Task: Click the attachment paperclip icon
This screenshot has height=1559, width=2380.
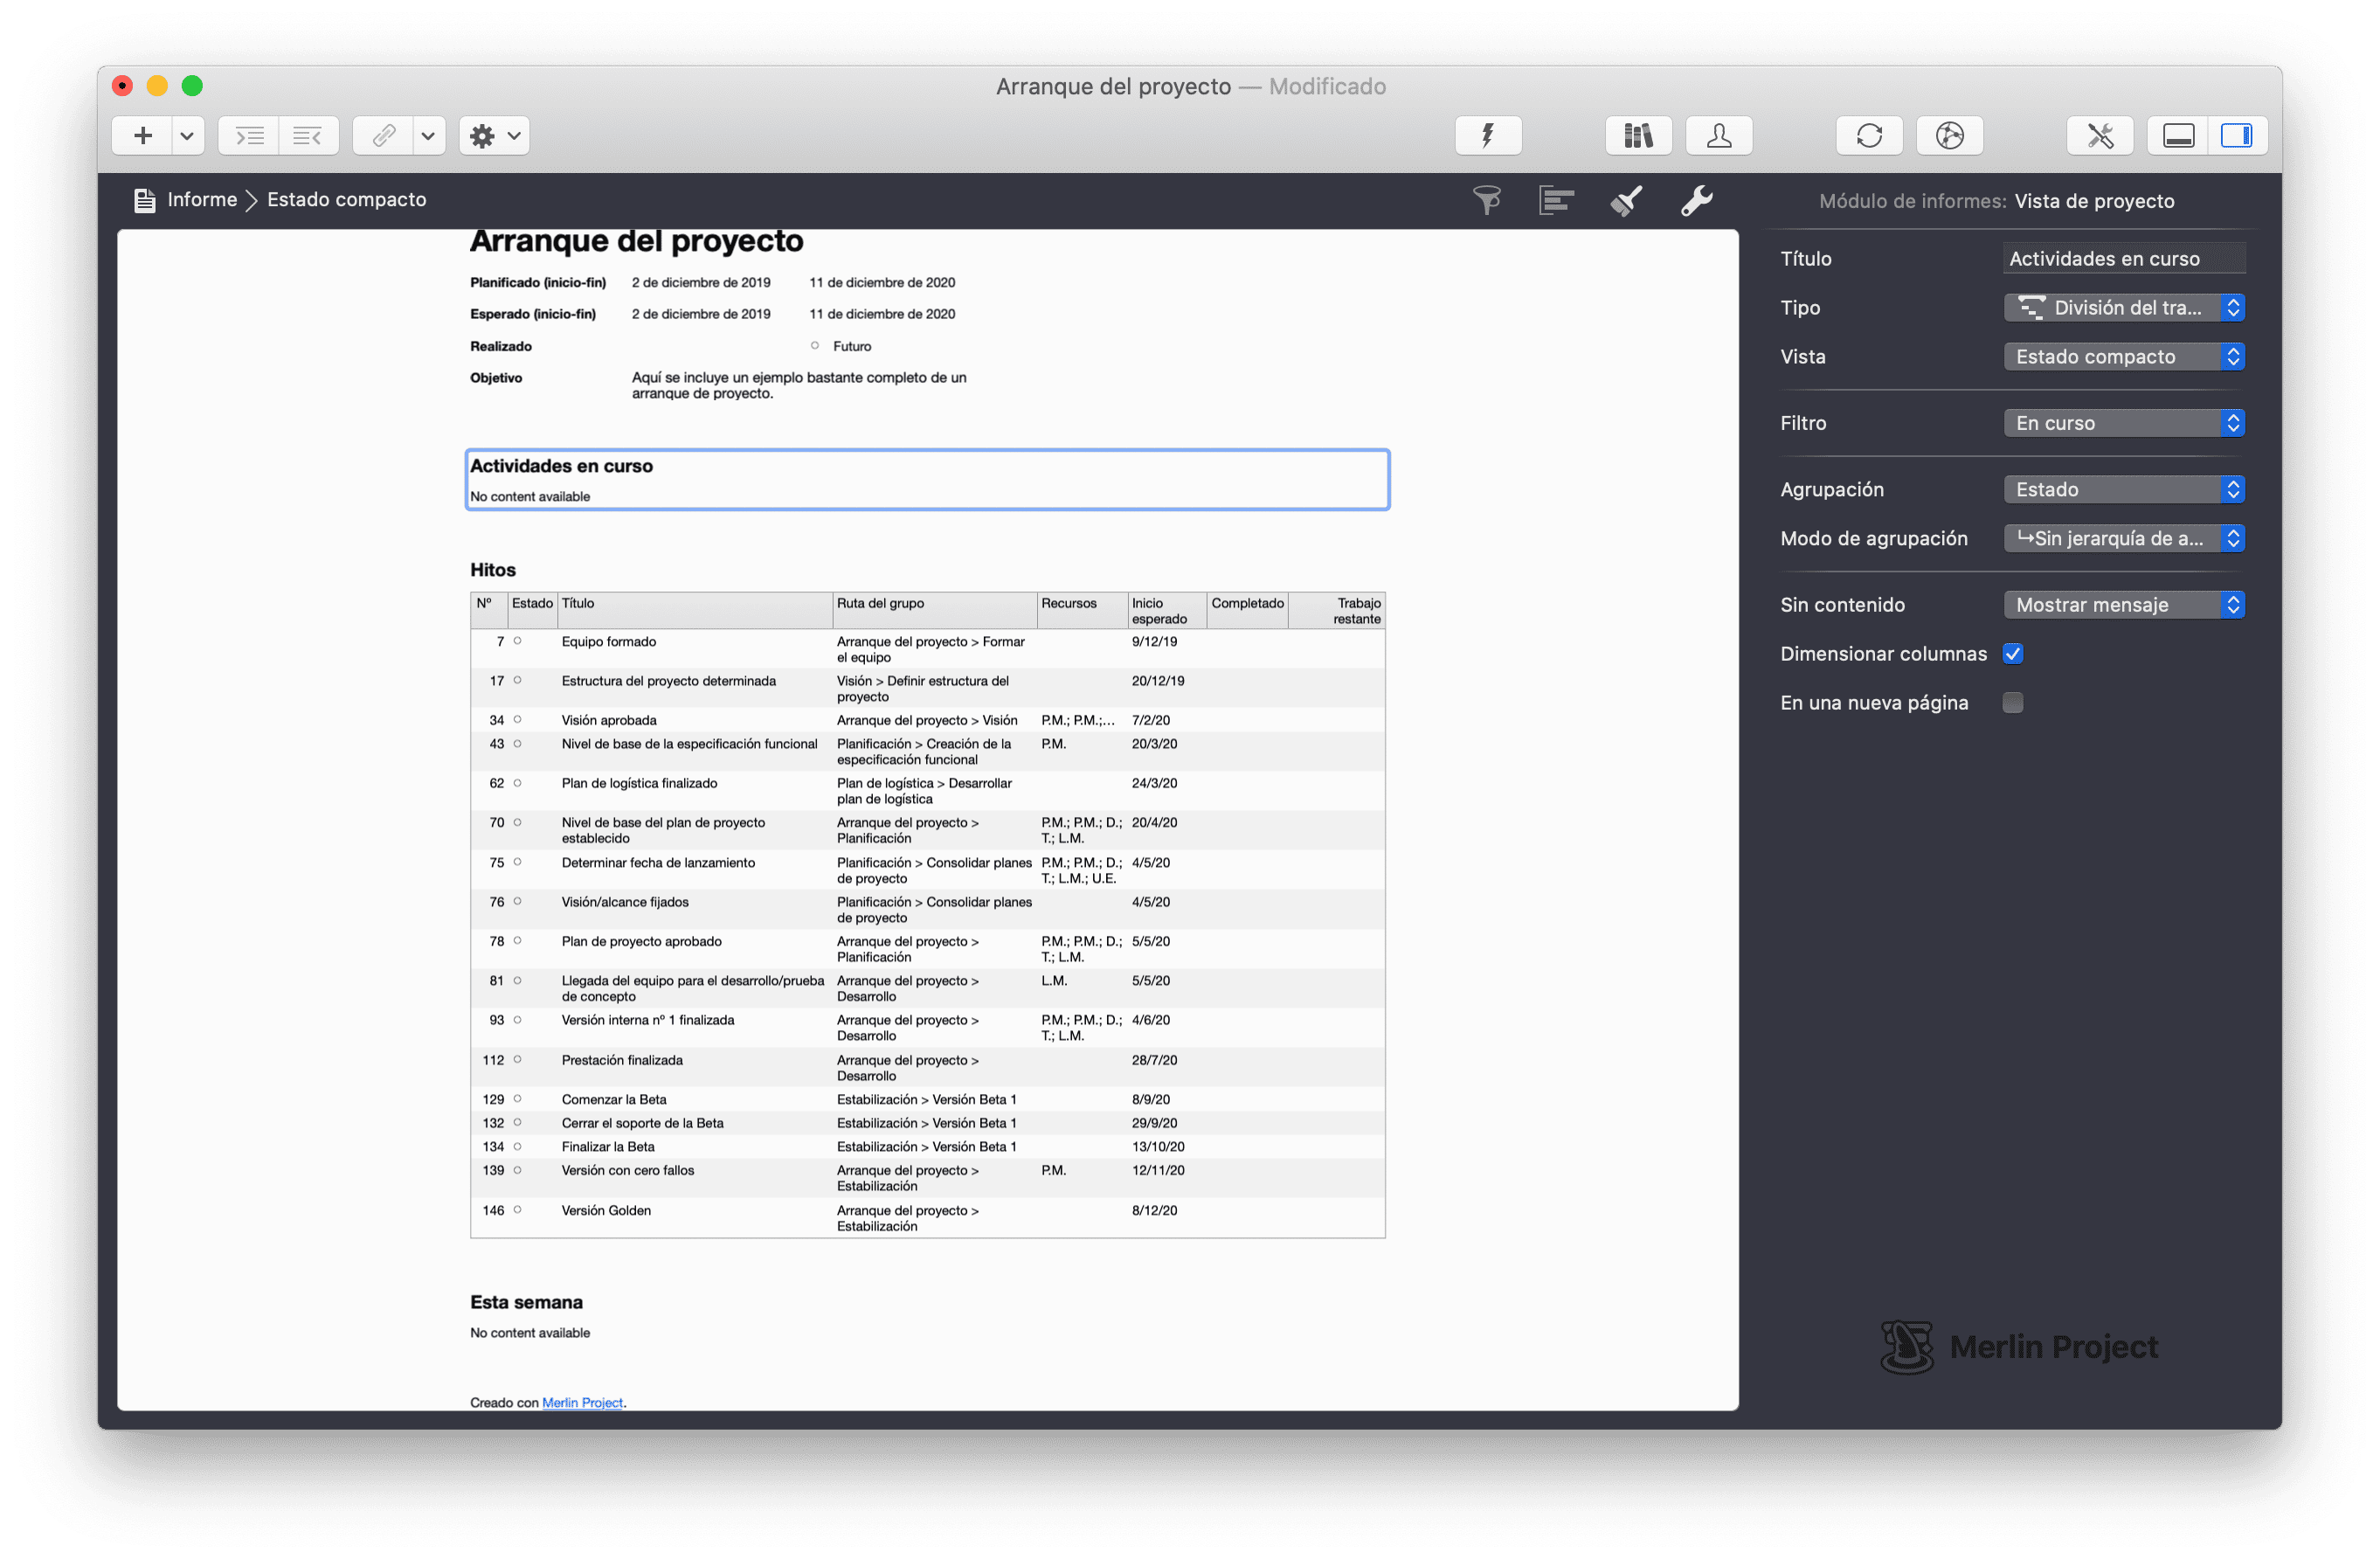Action: point(384,135)
